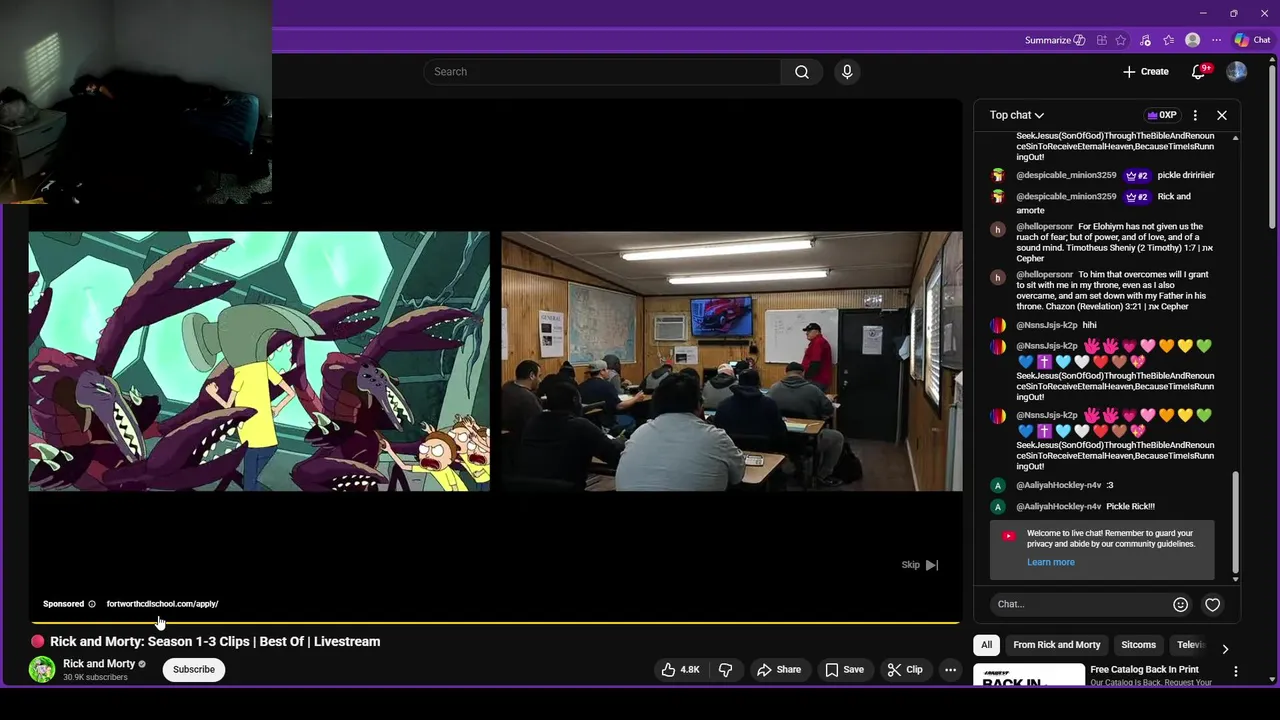Viewport: 1280px width, 720px height.
Task: Open live chat options three-dot menu
Action: [1195, 115]
